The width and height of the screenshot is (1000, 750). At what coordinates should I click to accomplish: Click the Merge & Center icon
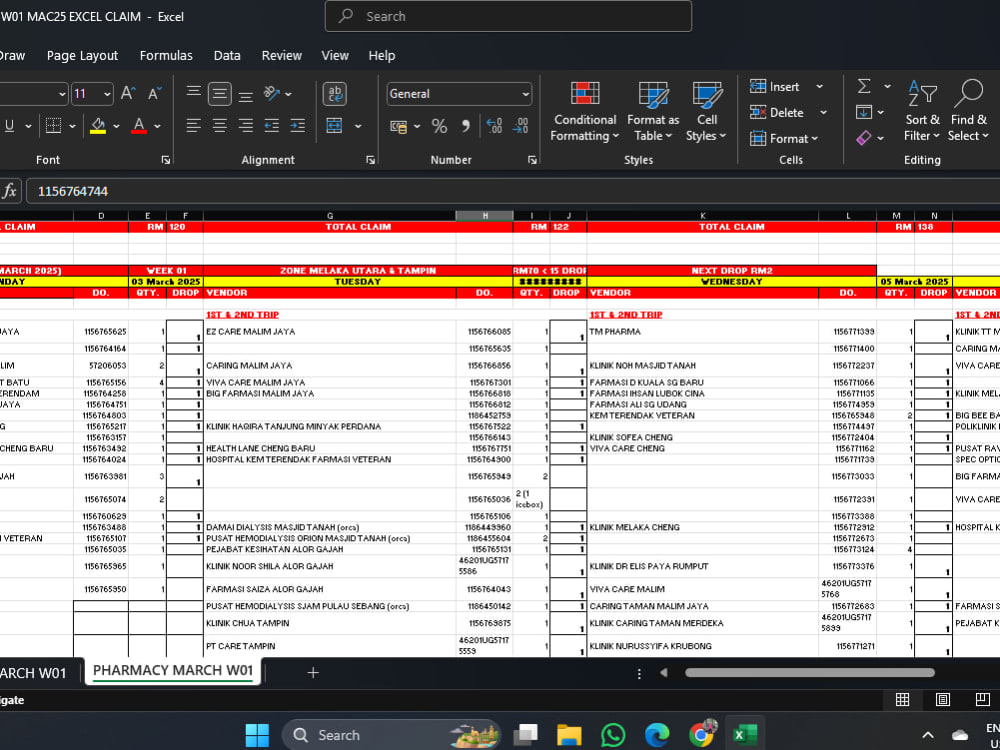tap(334, 126)
